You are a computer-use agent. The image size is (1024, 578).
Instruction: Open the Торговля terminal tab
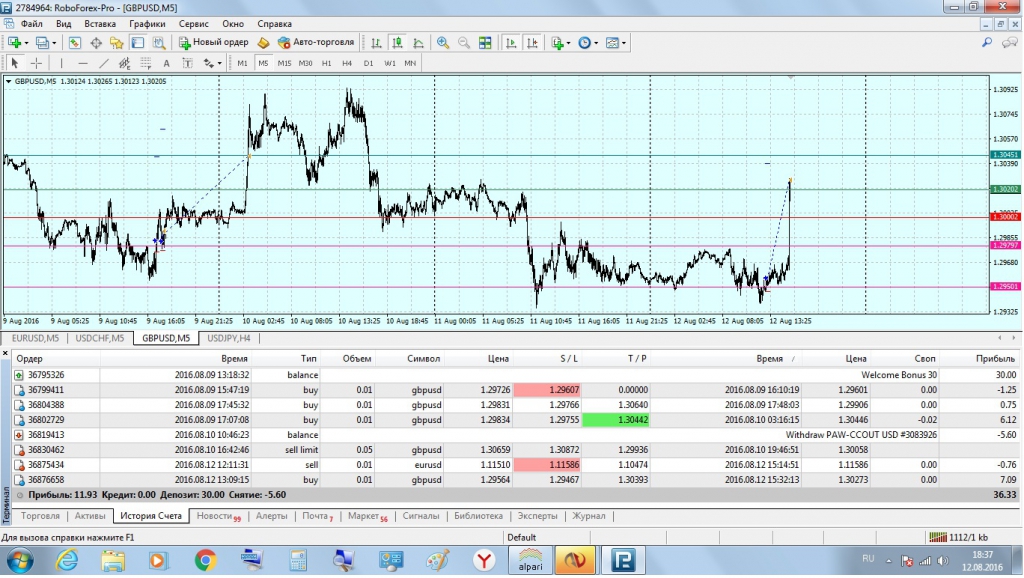click(40, 516)
